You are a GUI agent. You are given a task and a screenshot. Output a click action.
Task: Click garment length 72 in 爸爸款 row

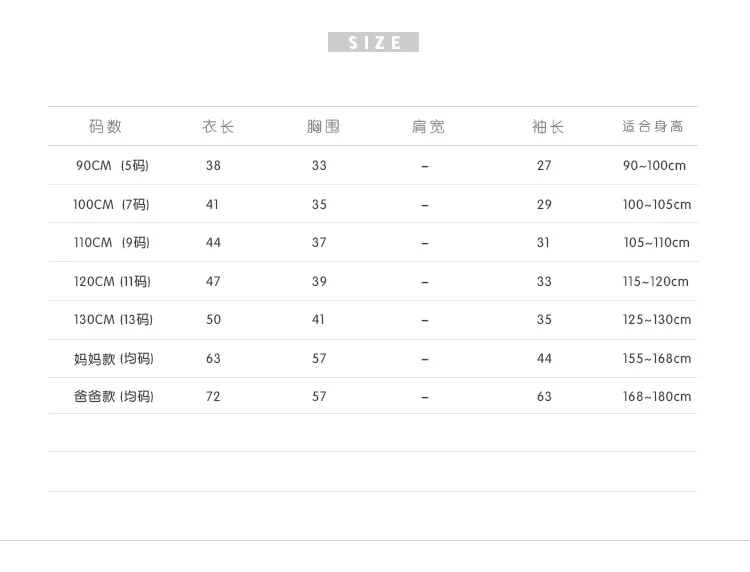tap(213, 396)
